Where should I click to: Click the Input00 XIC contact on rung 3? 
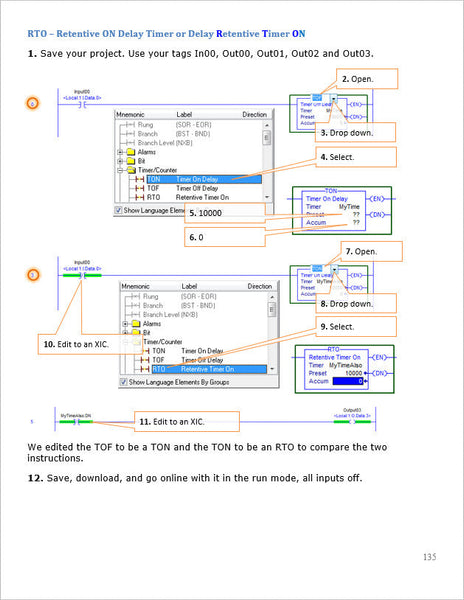tap(82, 275)
